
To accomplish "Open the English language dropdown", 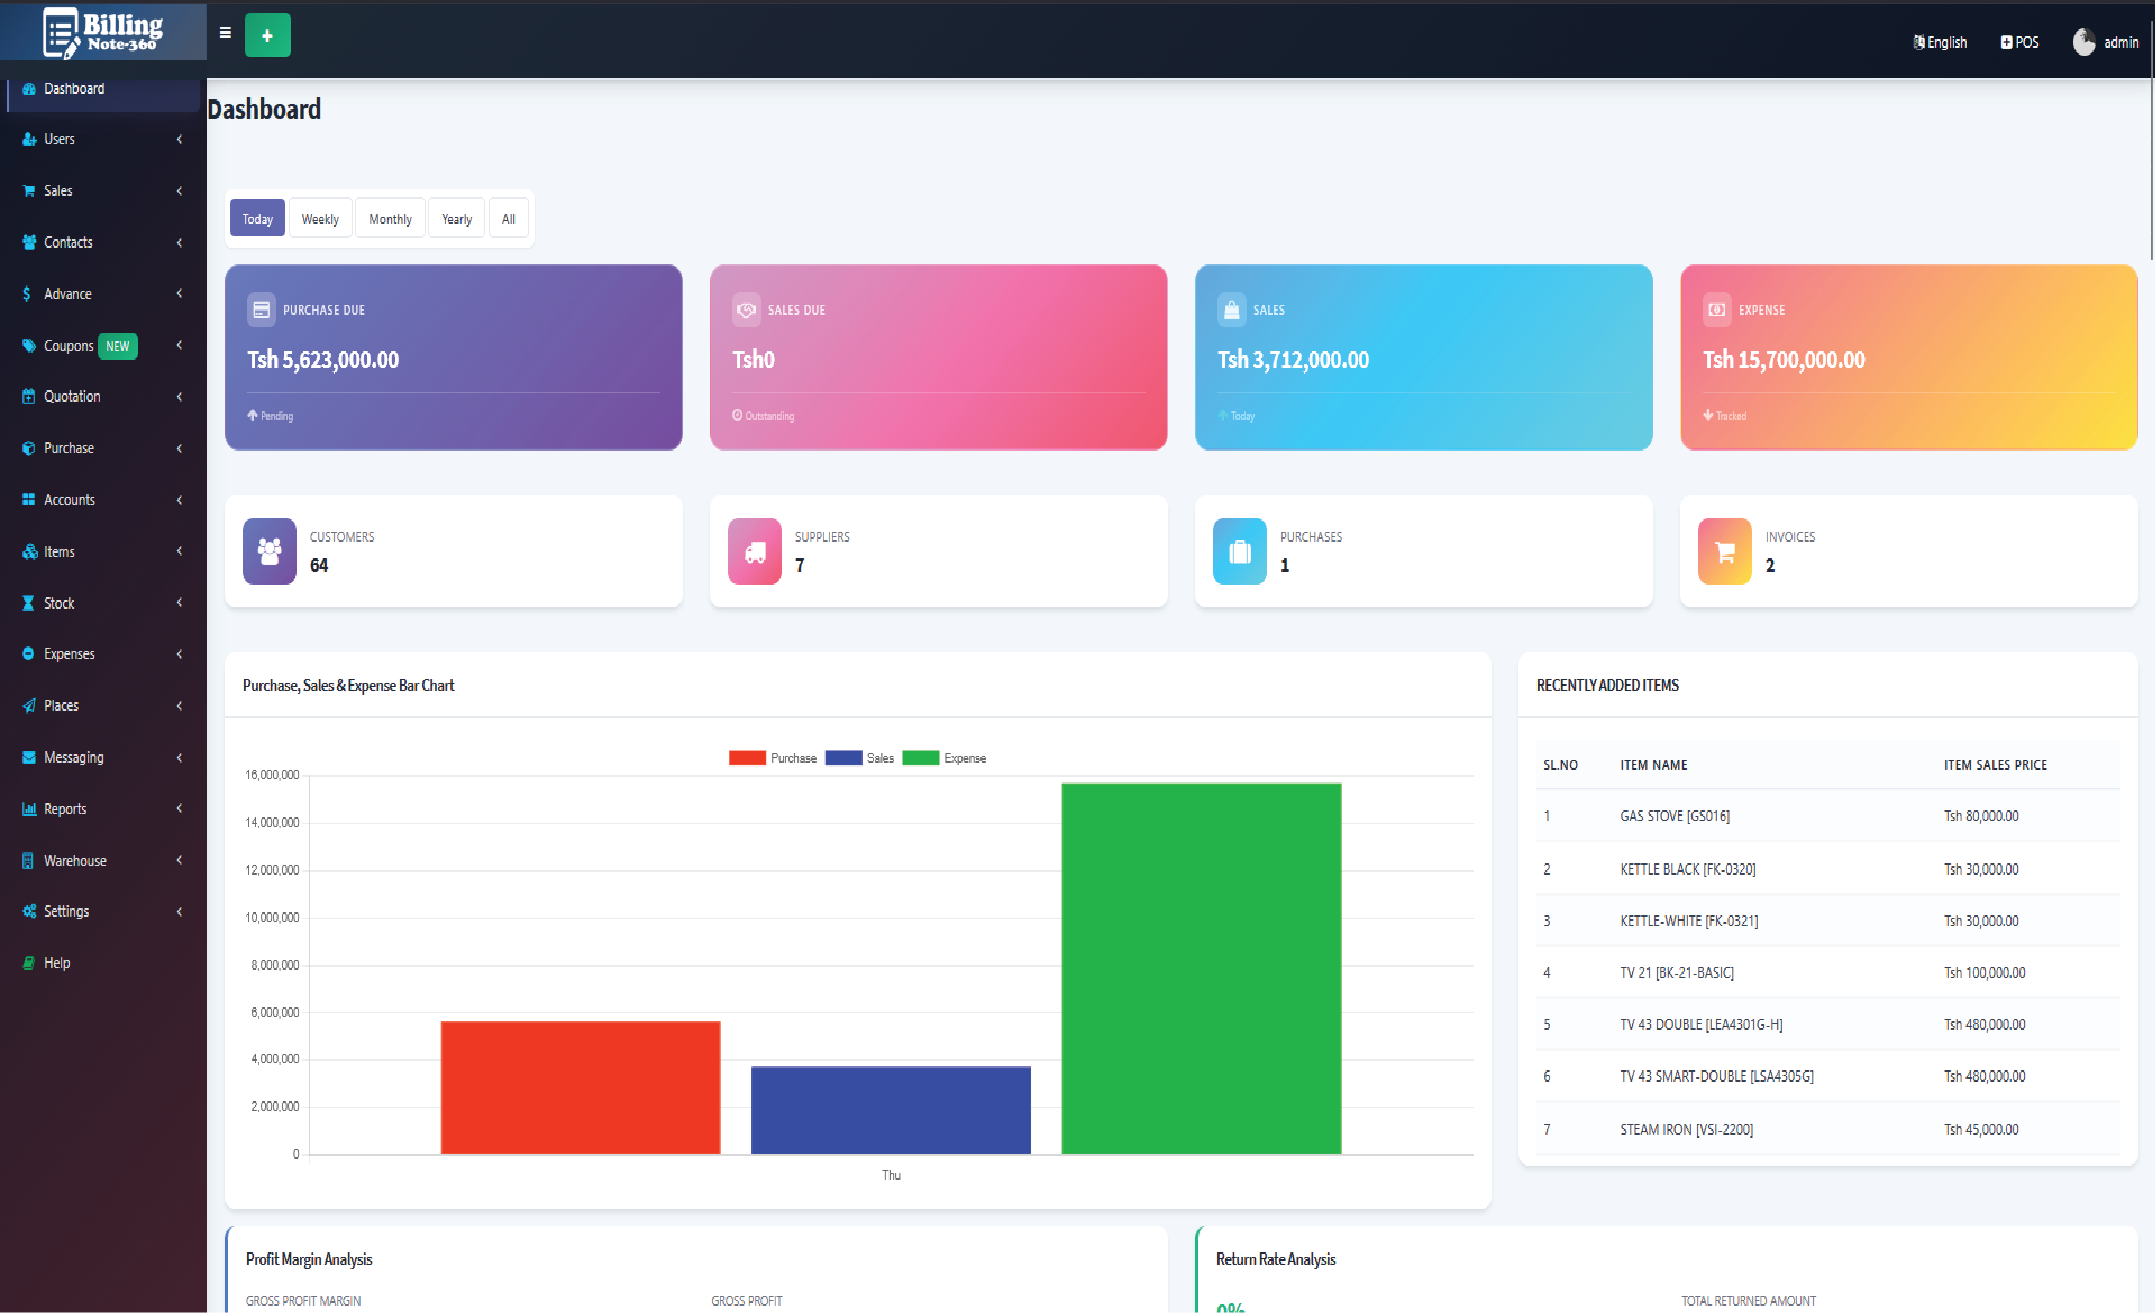I will coord(1940,42).
